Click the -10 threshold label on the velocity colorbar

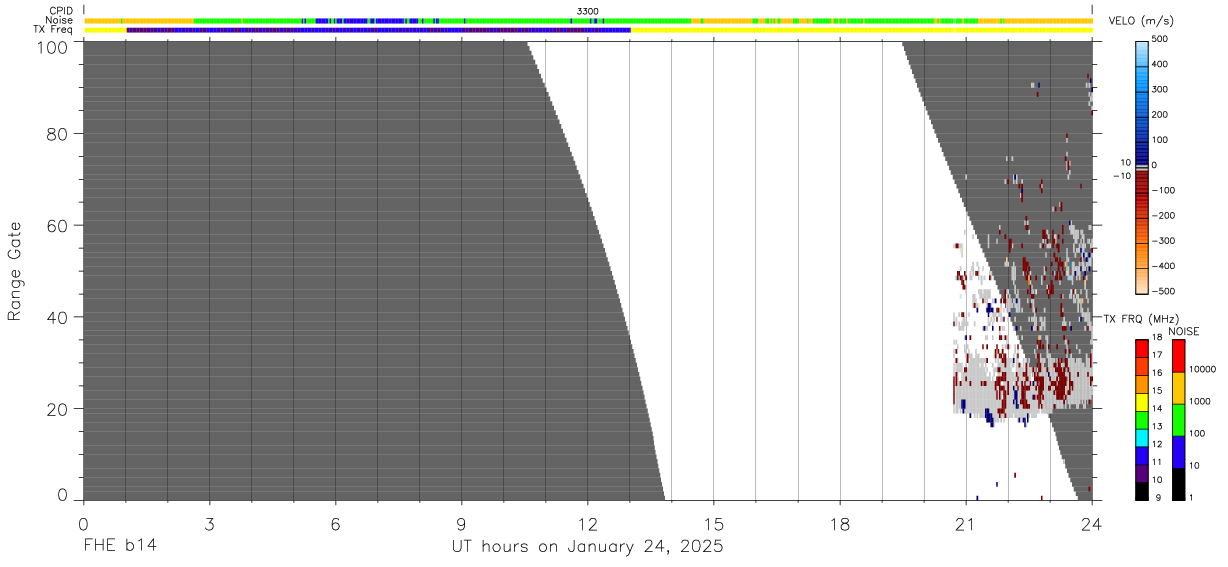[1122, 176]
